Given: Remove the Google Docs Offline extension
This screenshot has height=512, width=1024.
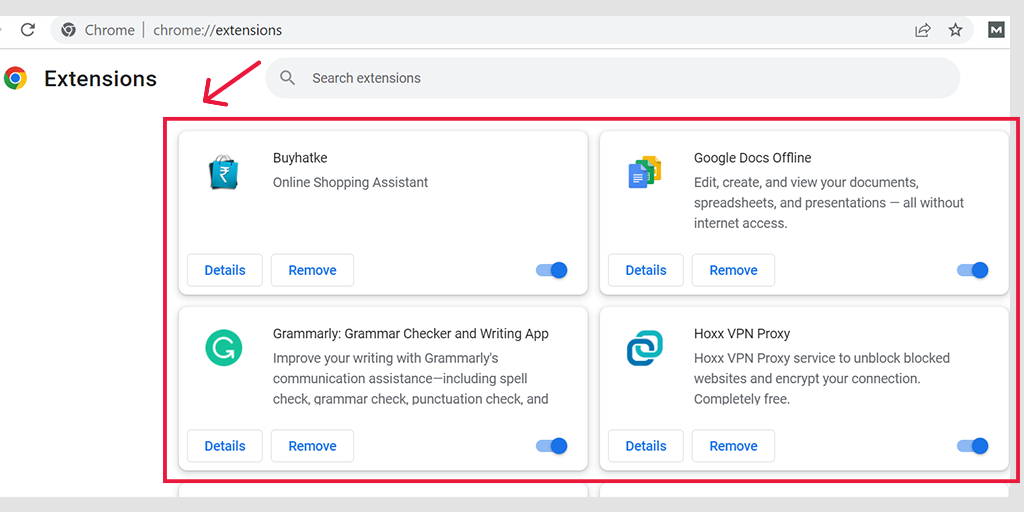Looking at the screenshot, I should coord(733,270).
